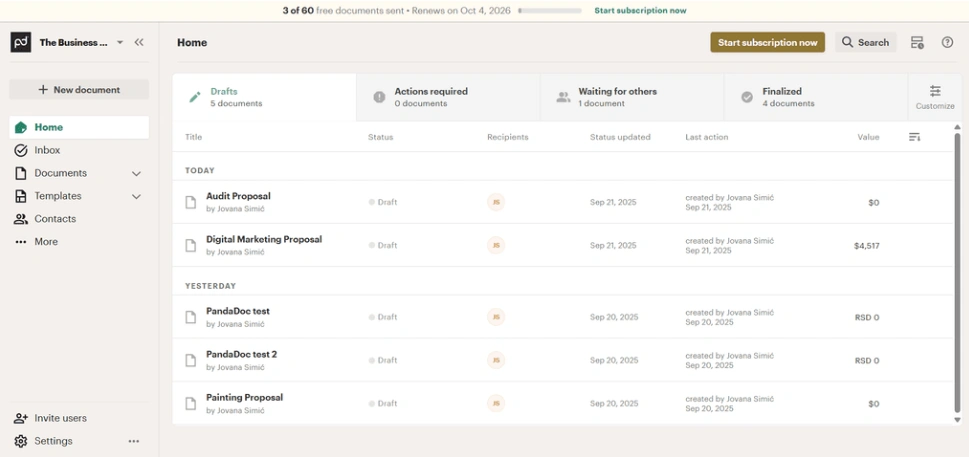The width and height of the screenshot is (969, 457).
Task: Click the PandaDoc test 2 file icon
Action: 191,361
